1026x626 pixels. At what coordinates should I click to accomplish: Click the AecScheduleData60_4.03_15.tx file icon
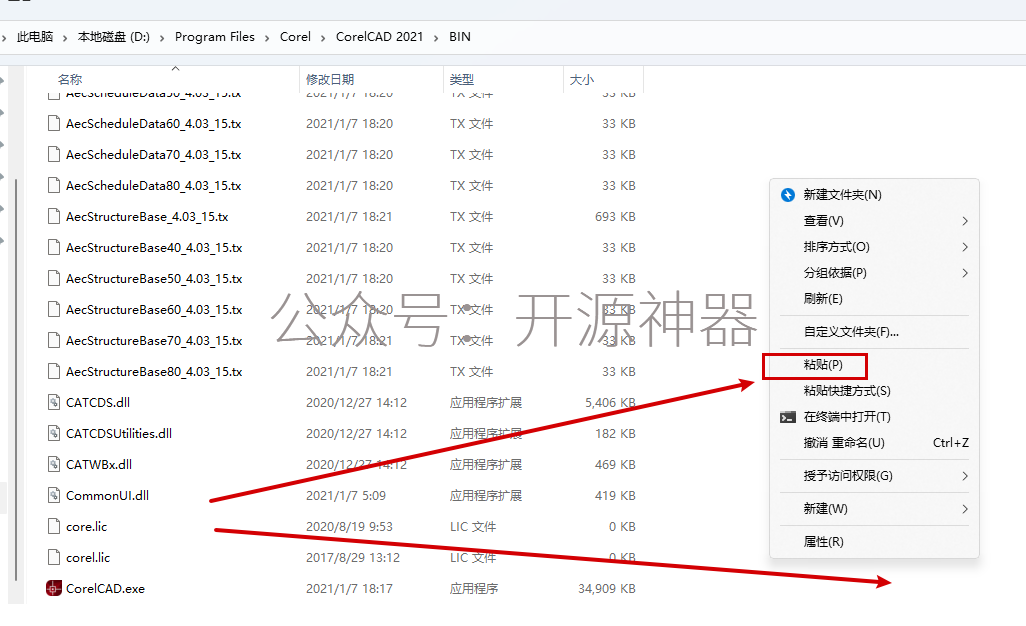click(x=54, y=123)
